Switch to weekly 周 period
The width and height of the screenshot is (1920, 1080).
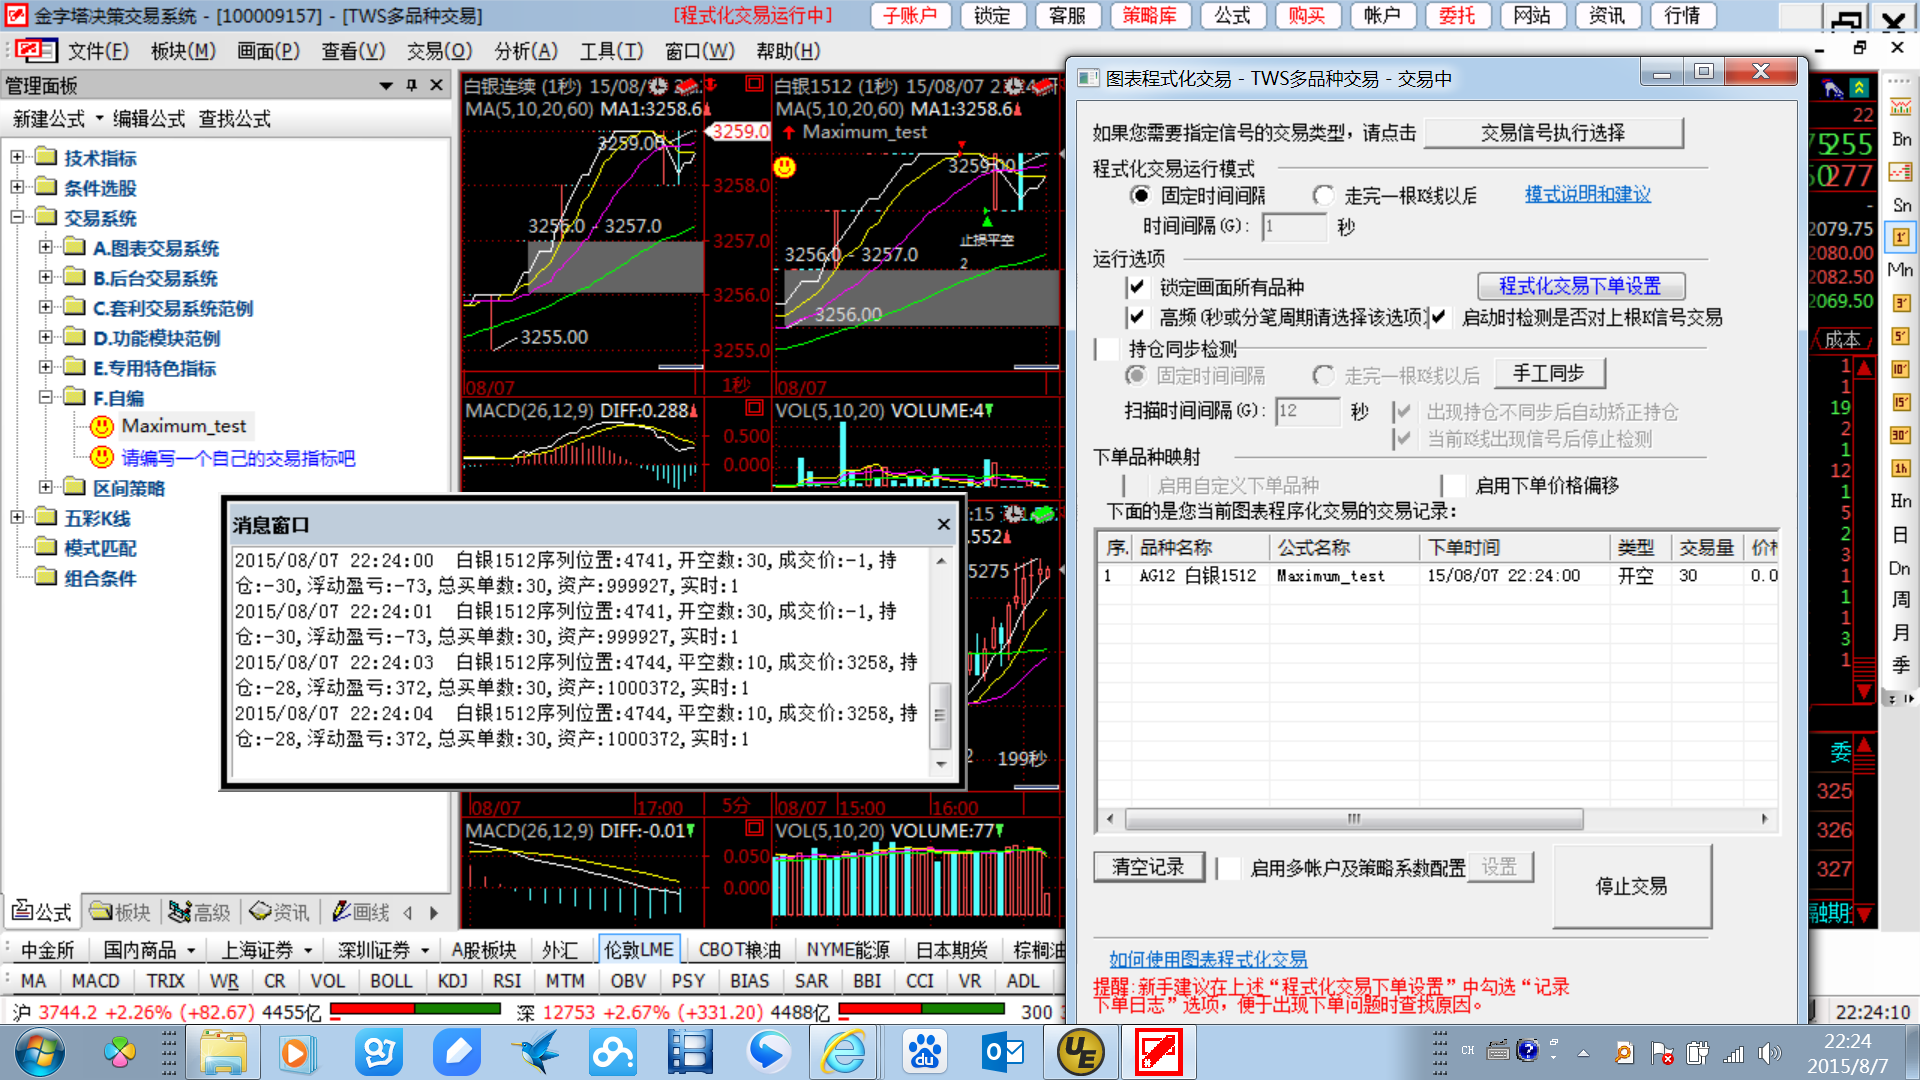[x=1901, y=600]
